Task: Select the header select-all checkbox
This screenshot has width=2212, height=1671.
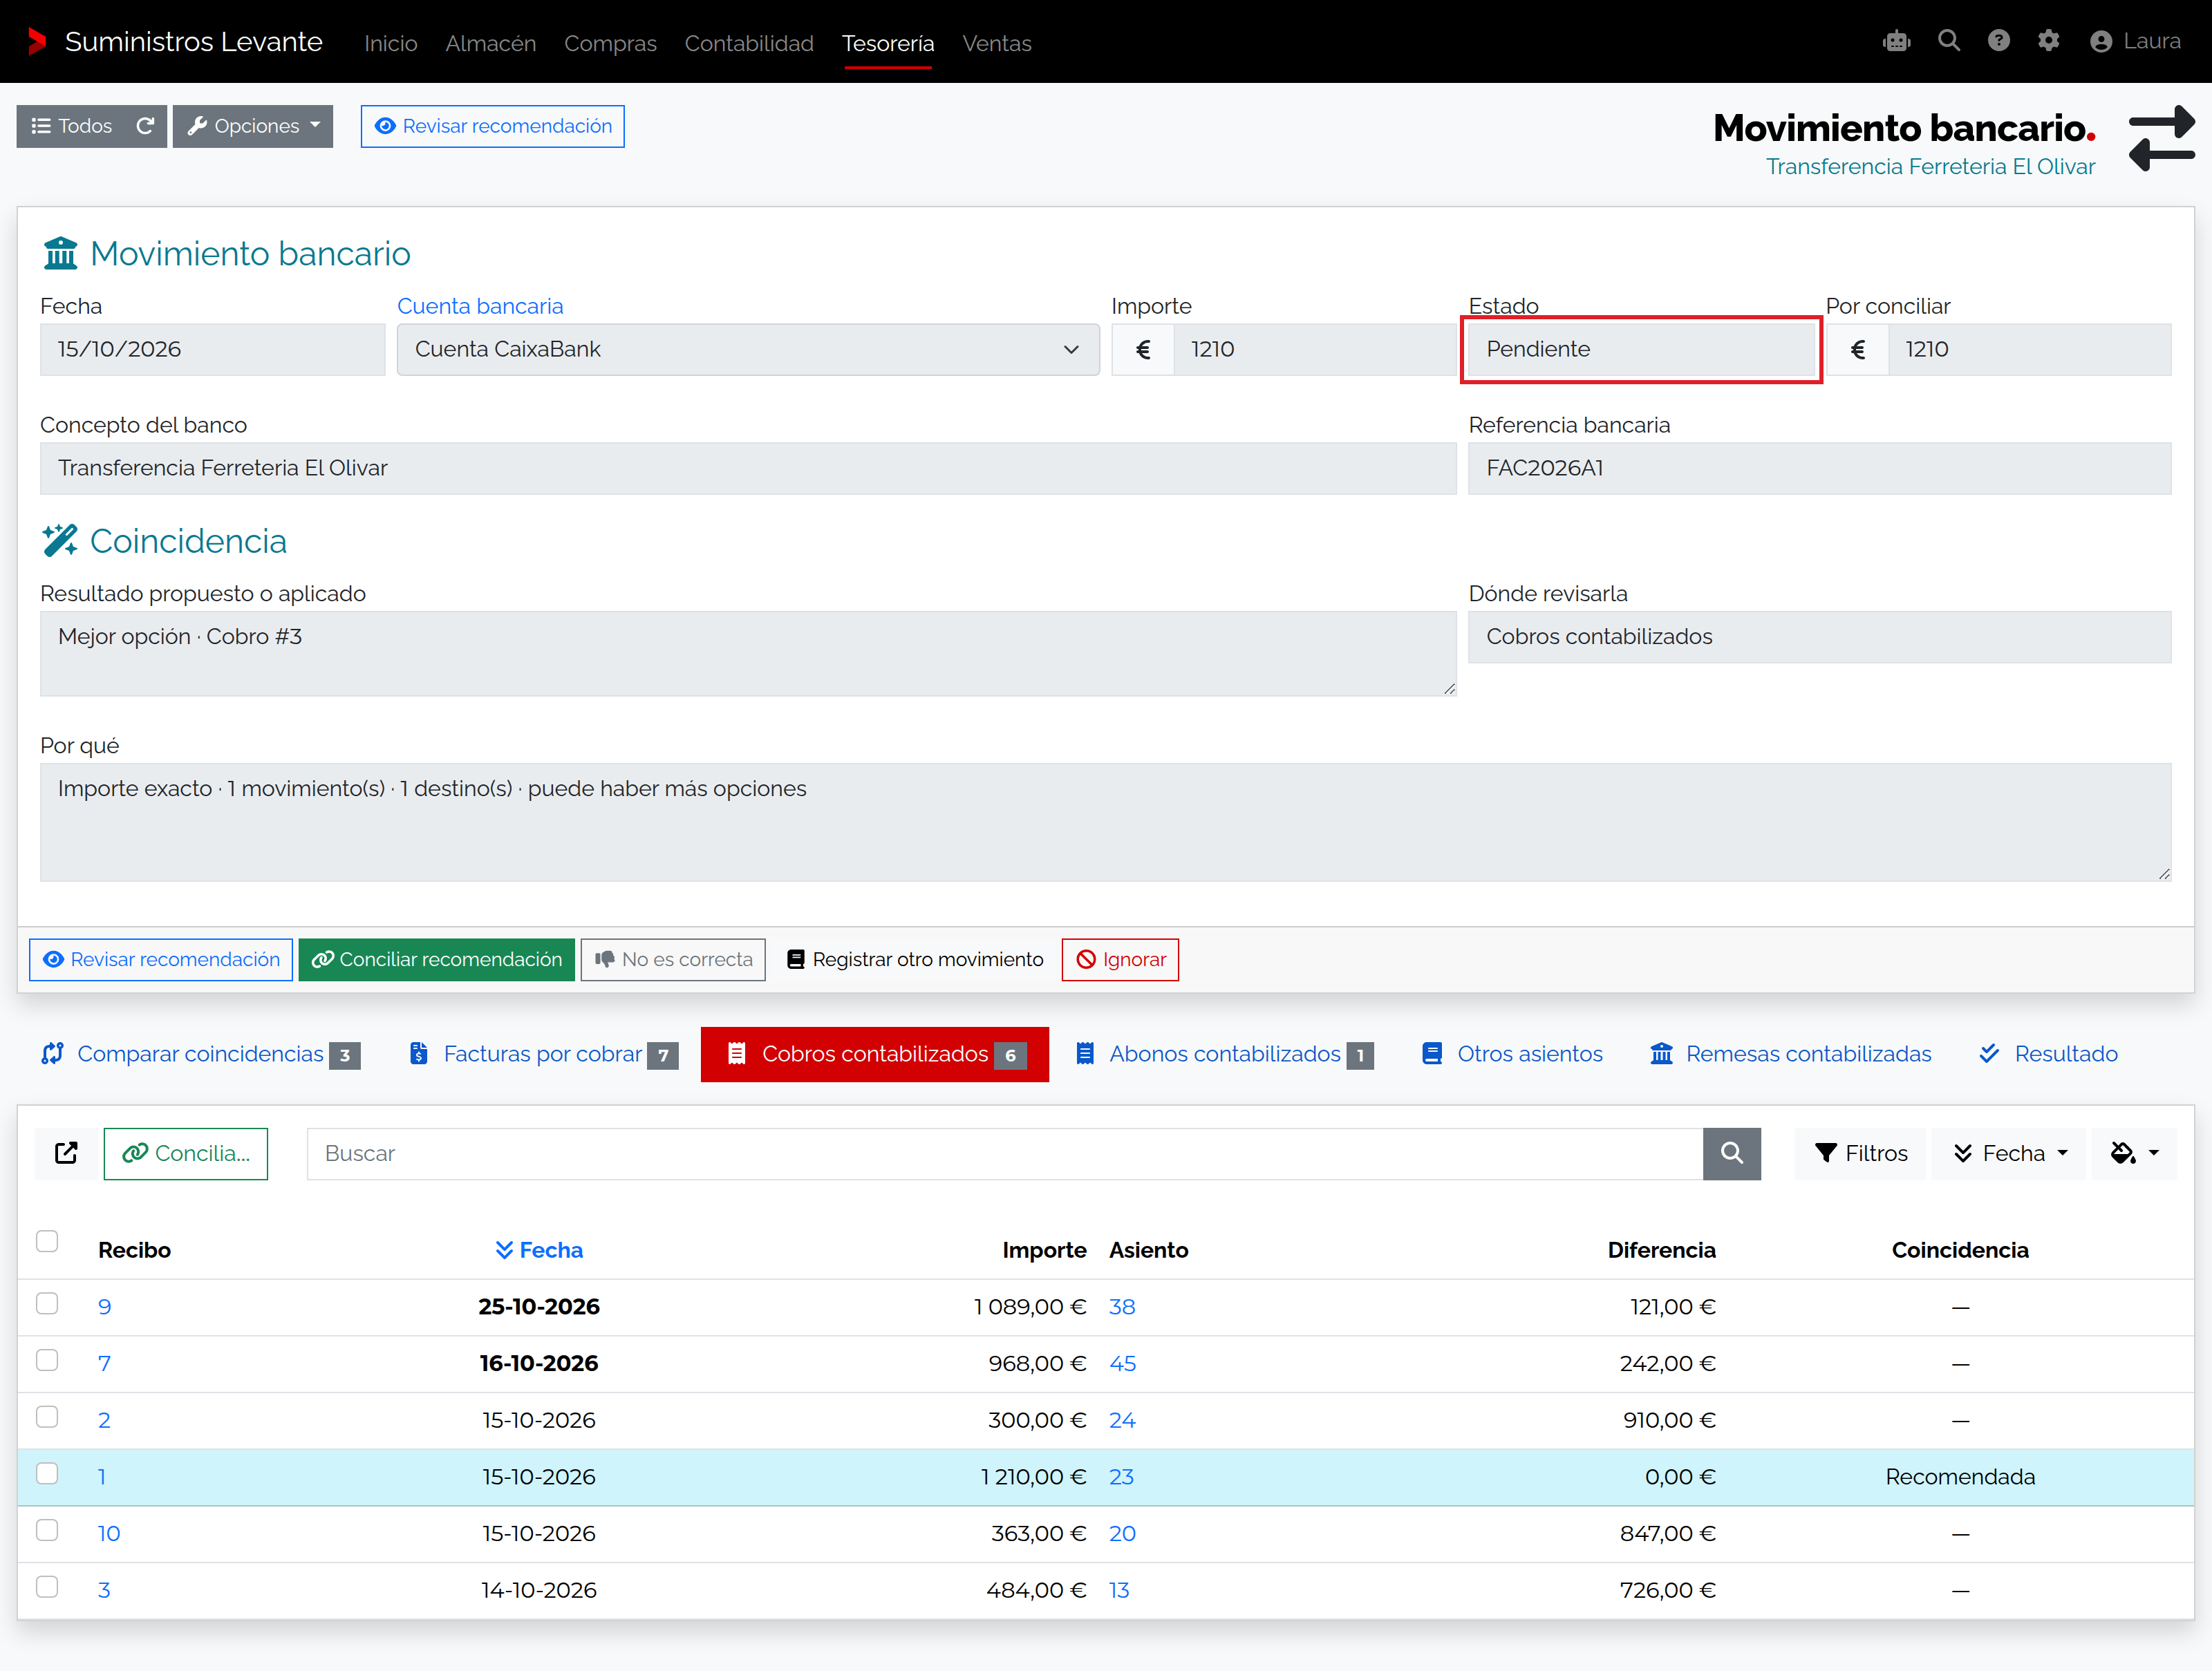Action: 47,1241
